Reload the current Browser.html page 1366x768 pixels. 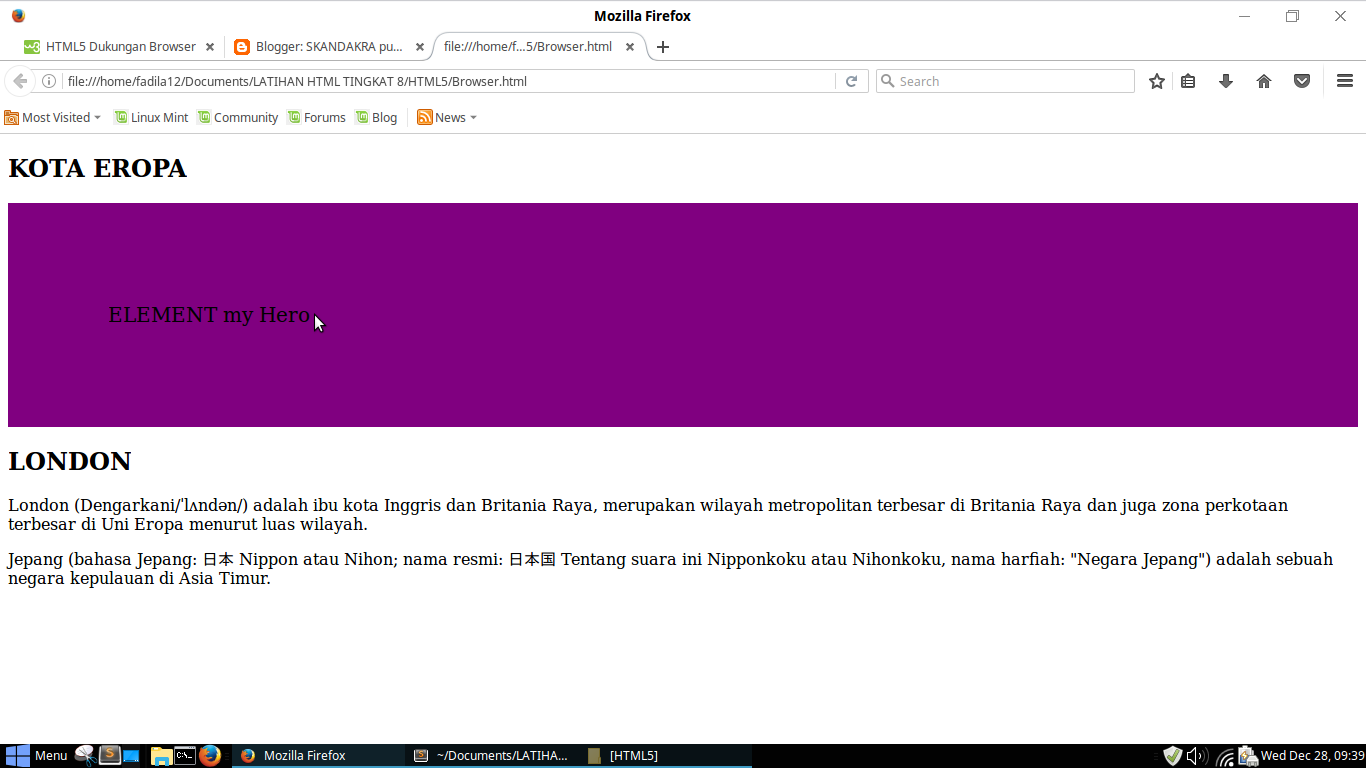coord(851,81)
